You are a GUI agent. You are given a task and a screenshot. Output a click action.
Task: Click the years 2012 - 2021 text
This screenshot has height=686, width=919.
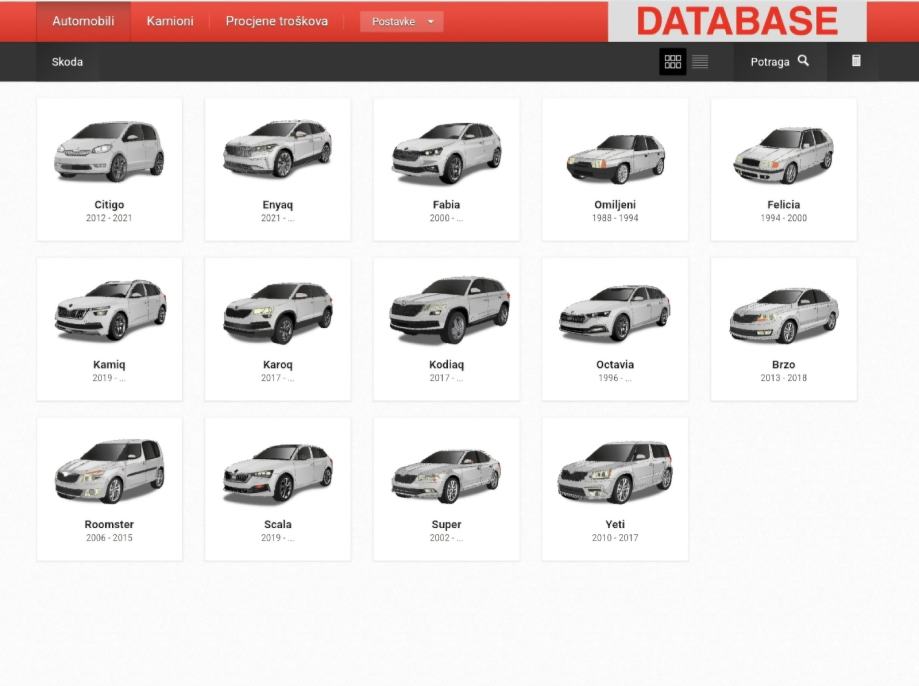pos(109,218)
